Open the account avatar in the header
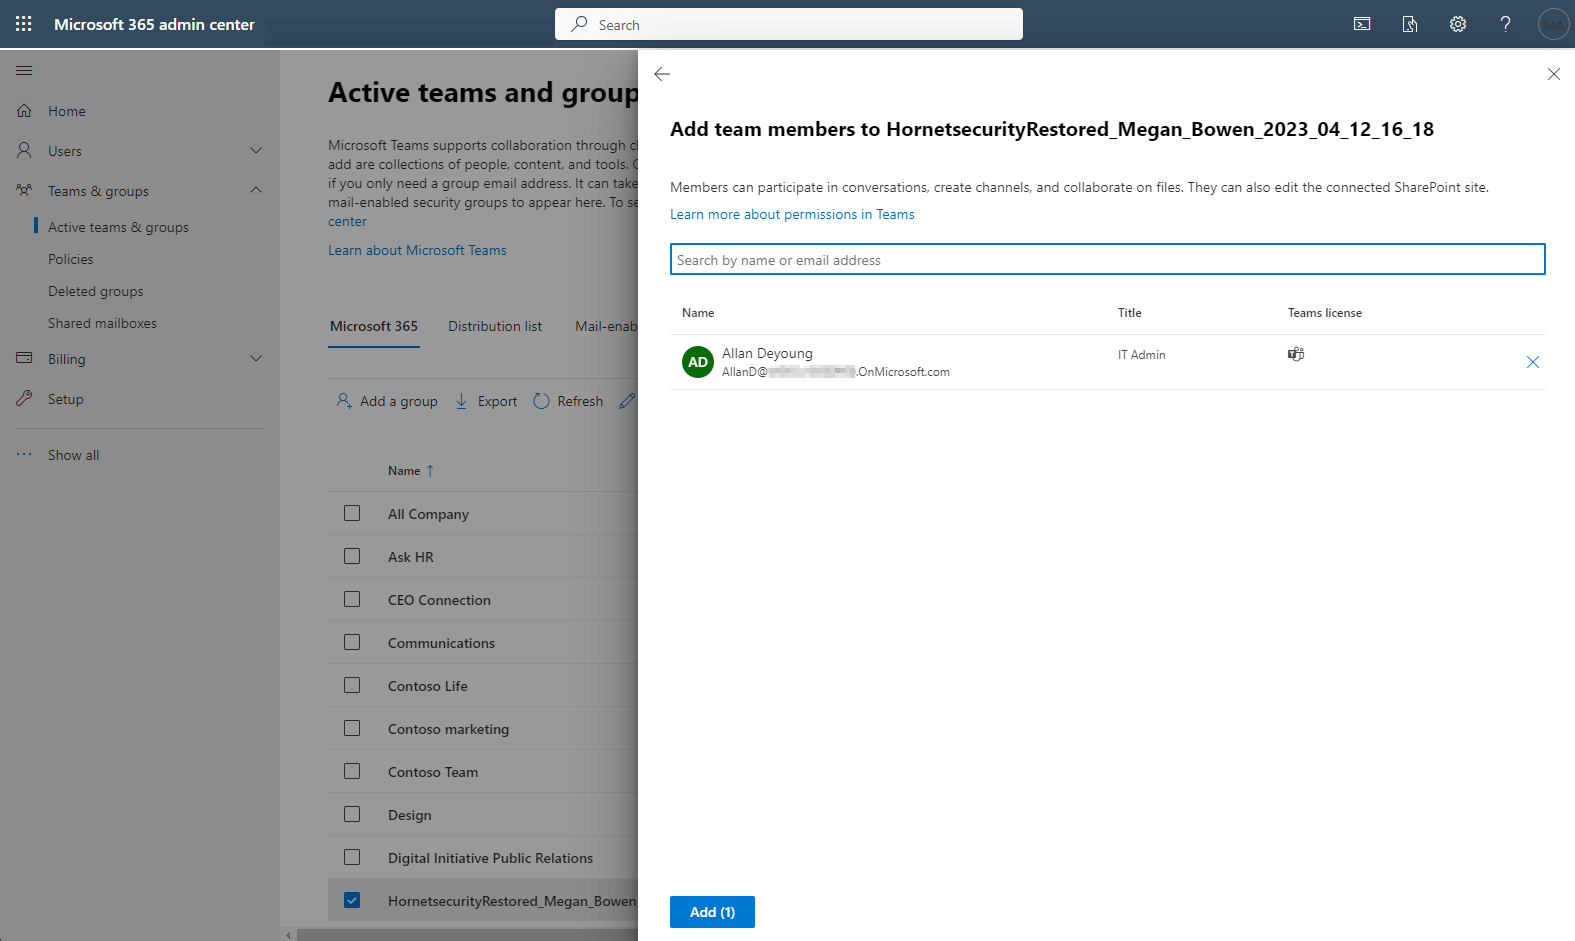The width and height of the screenshot is (1575, 941). pyautogui.click(x=1553, y=24)
